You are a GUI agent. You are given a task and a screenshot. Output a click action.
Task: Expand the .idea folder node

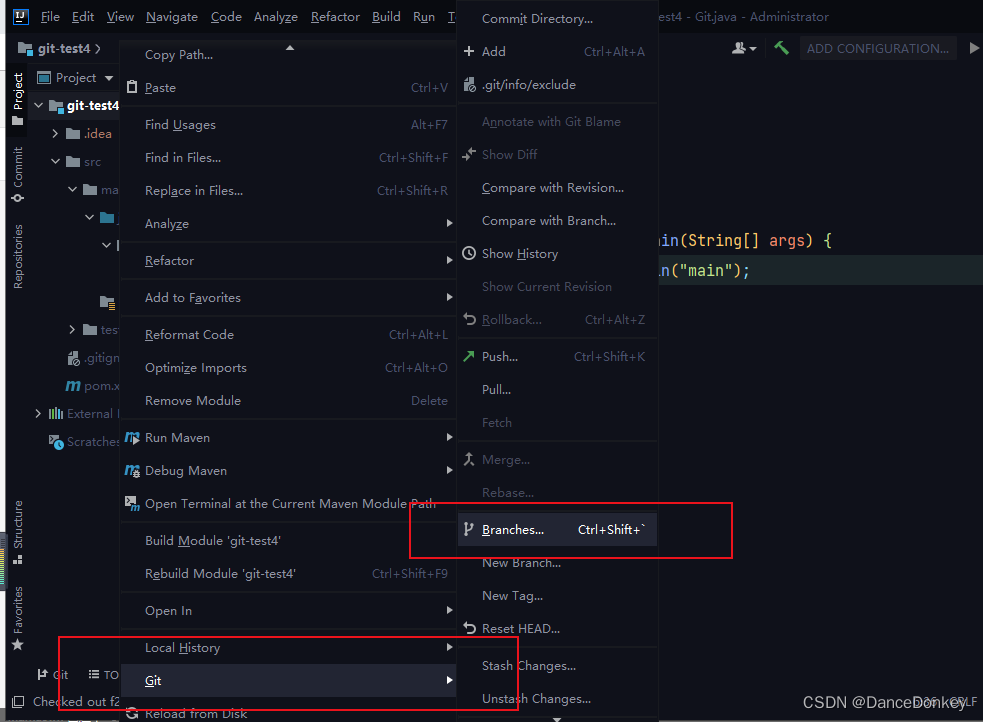[55, 133]
